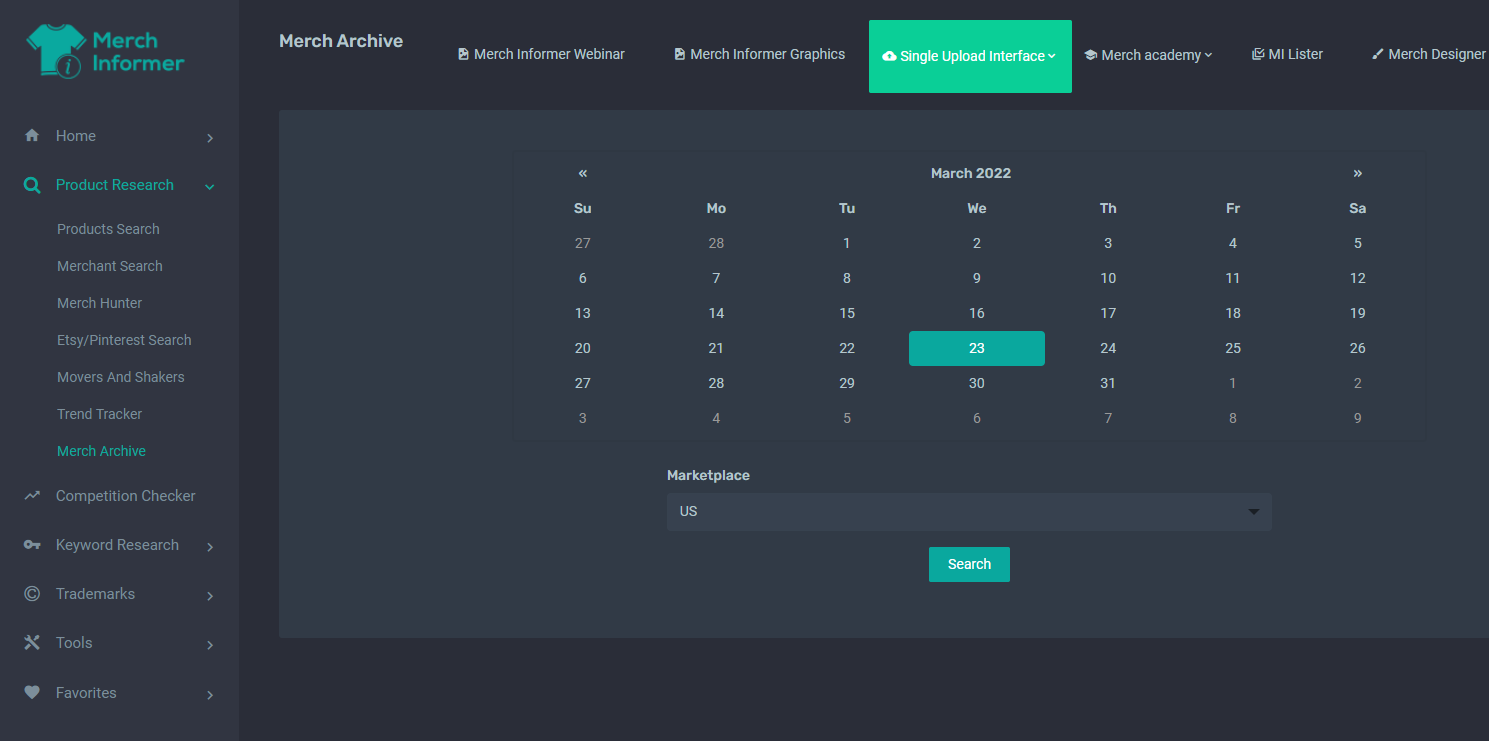The image size is (1489, 741).
Task: Select Merch Archive in sidebar
Action: pos(102,451)
